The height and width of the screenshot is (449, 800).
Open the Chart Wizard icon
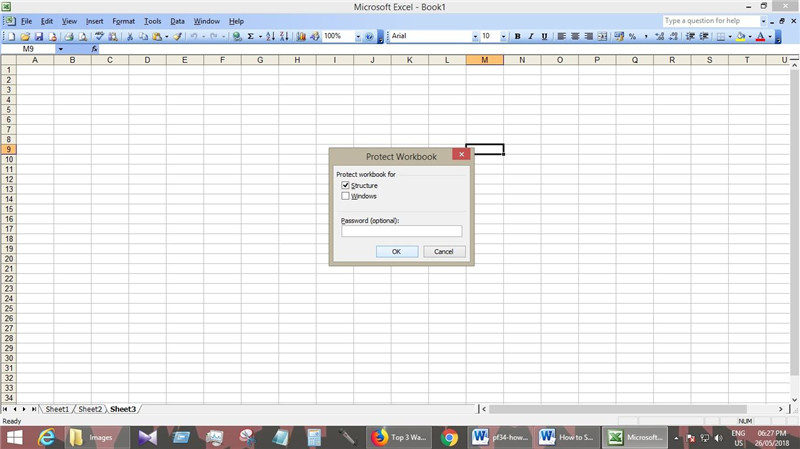(301, 36)
